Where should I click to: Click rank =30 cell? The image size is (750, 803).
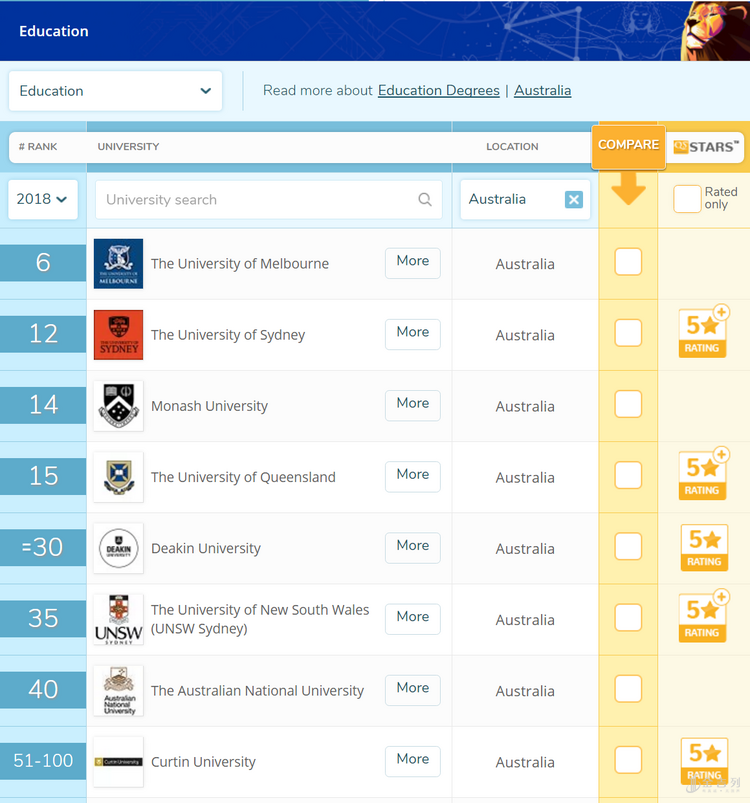[x=43, y=547]
